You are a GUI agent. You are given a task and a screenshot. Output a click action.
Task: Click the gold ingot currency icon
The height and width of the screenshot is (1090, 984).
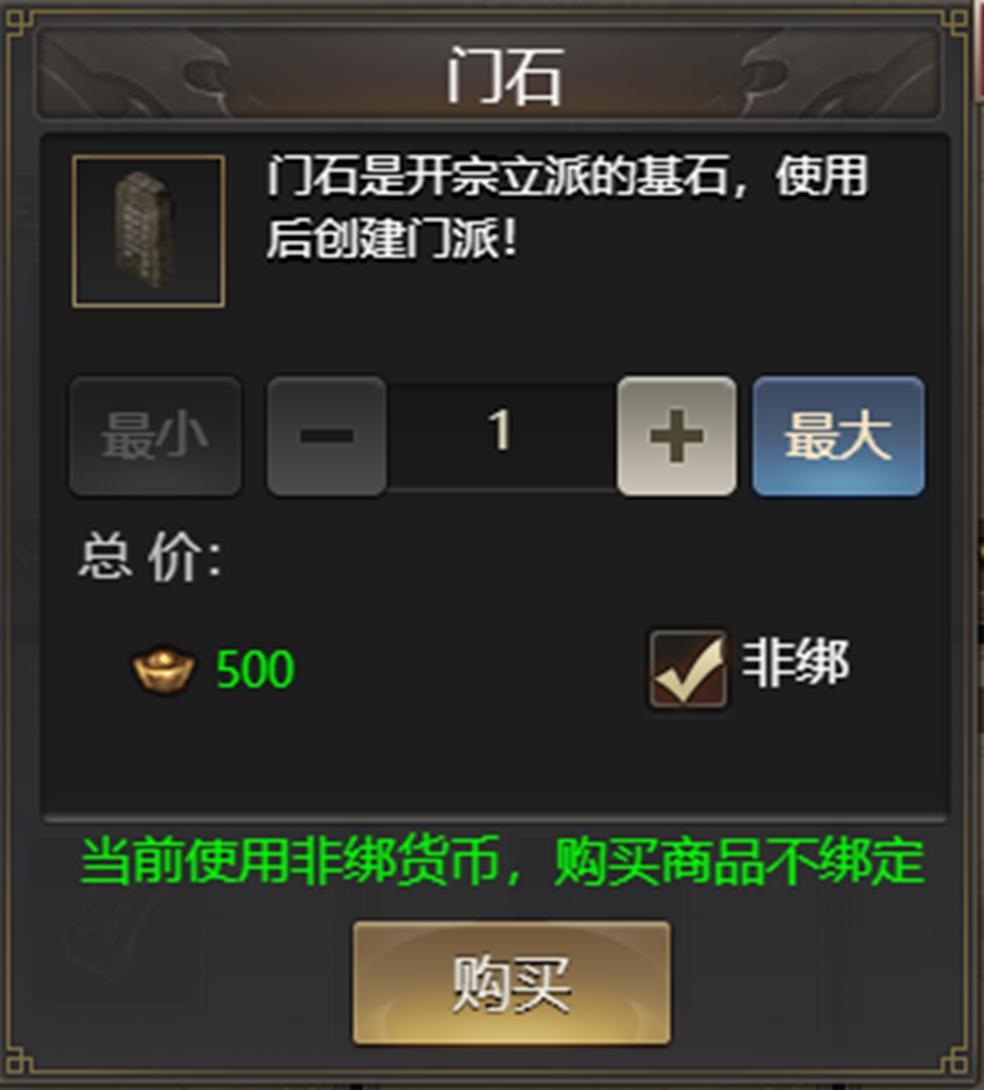[x=164, y=669]
